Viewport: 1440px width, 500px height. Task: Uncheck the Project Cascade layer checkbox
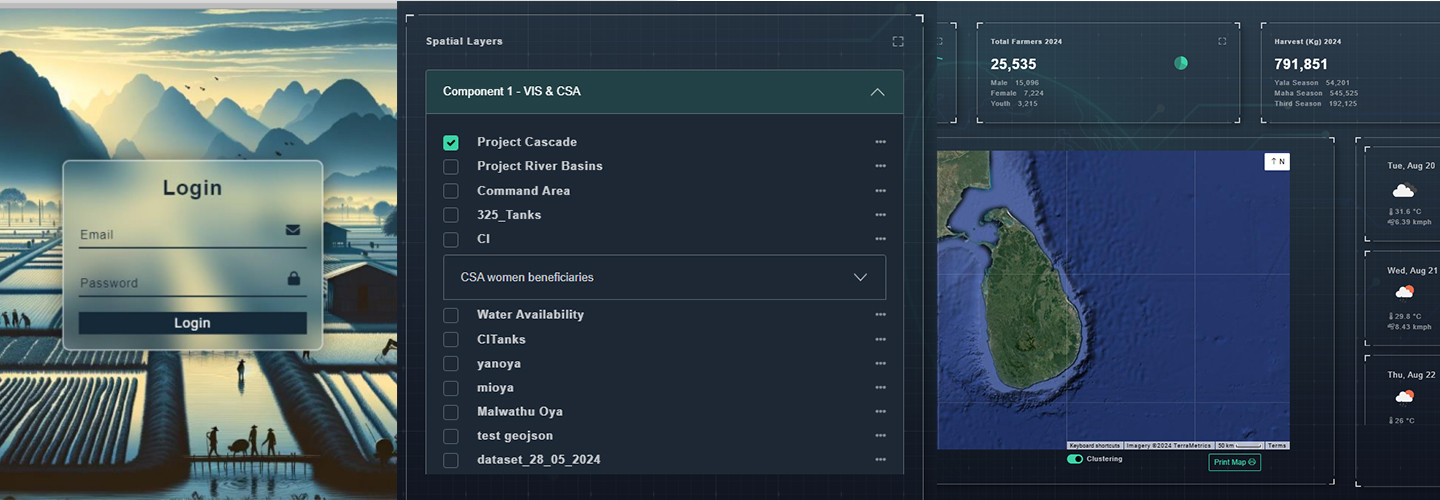(x=451, y=143)
